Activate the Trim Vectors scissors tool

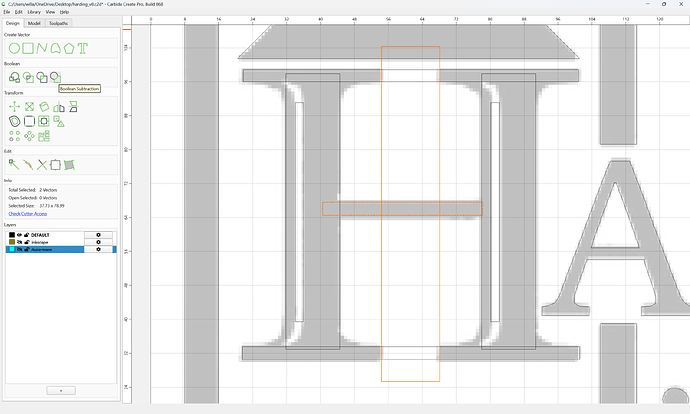click(x=42, y=165)
